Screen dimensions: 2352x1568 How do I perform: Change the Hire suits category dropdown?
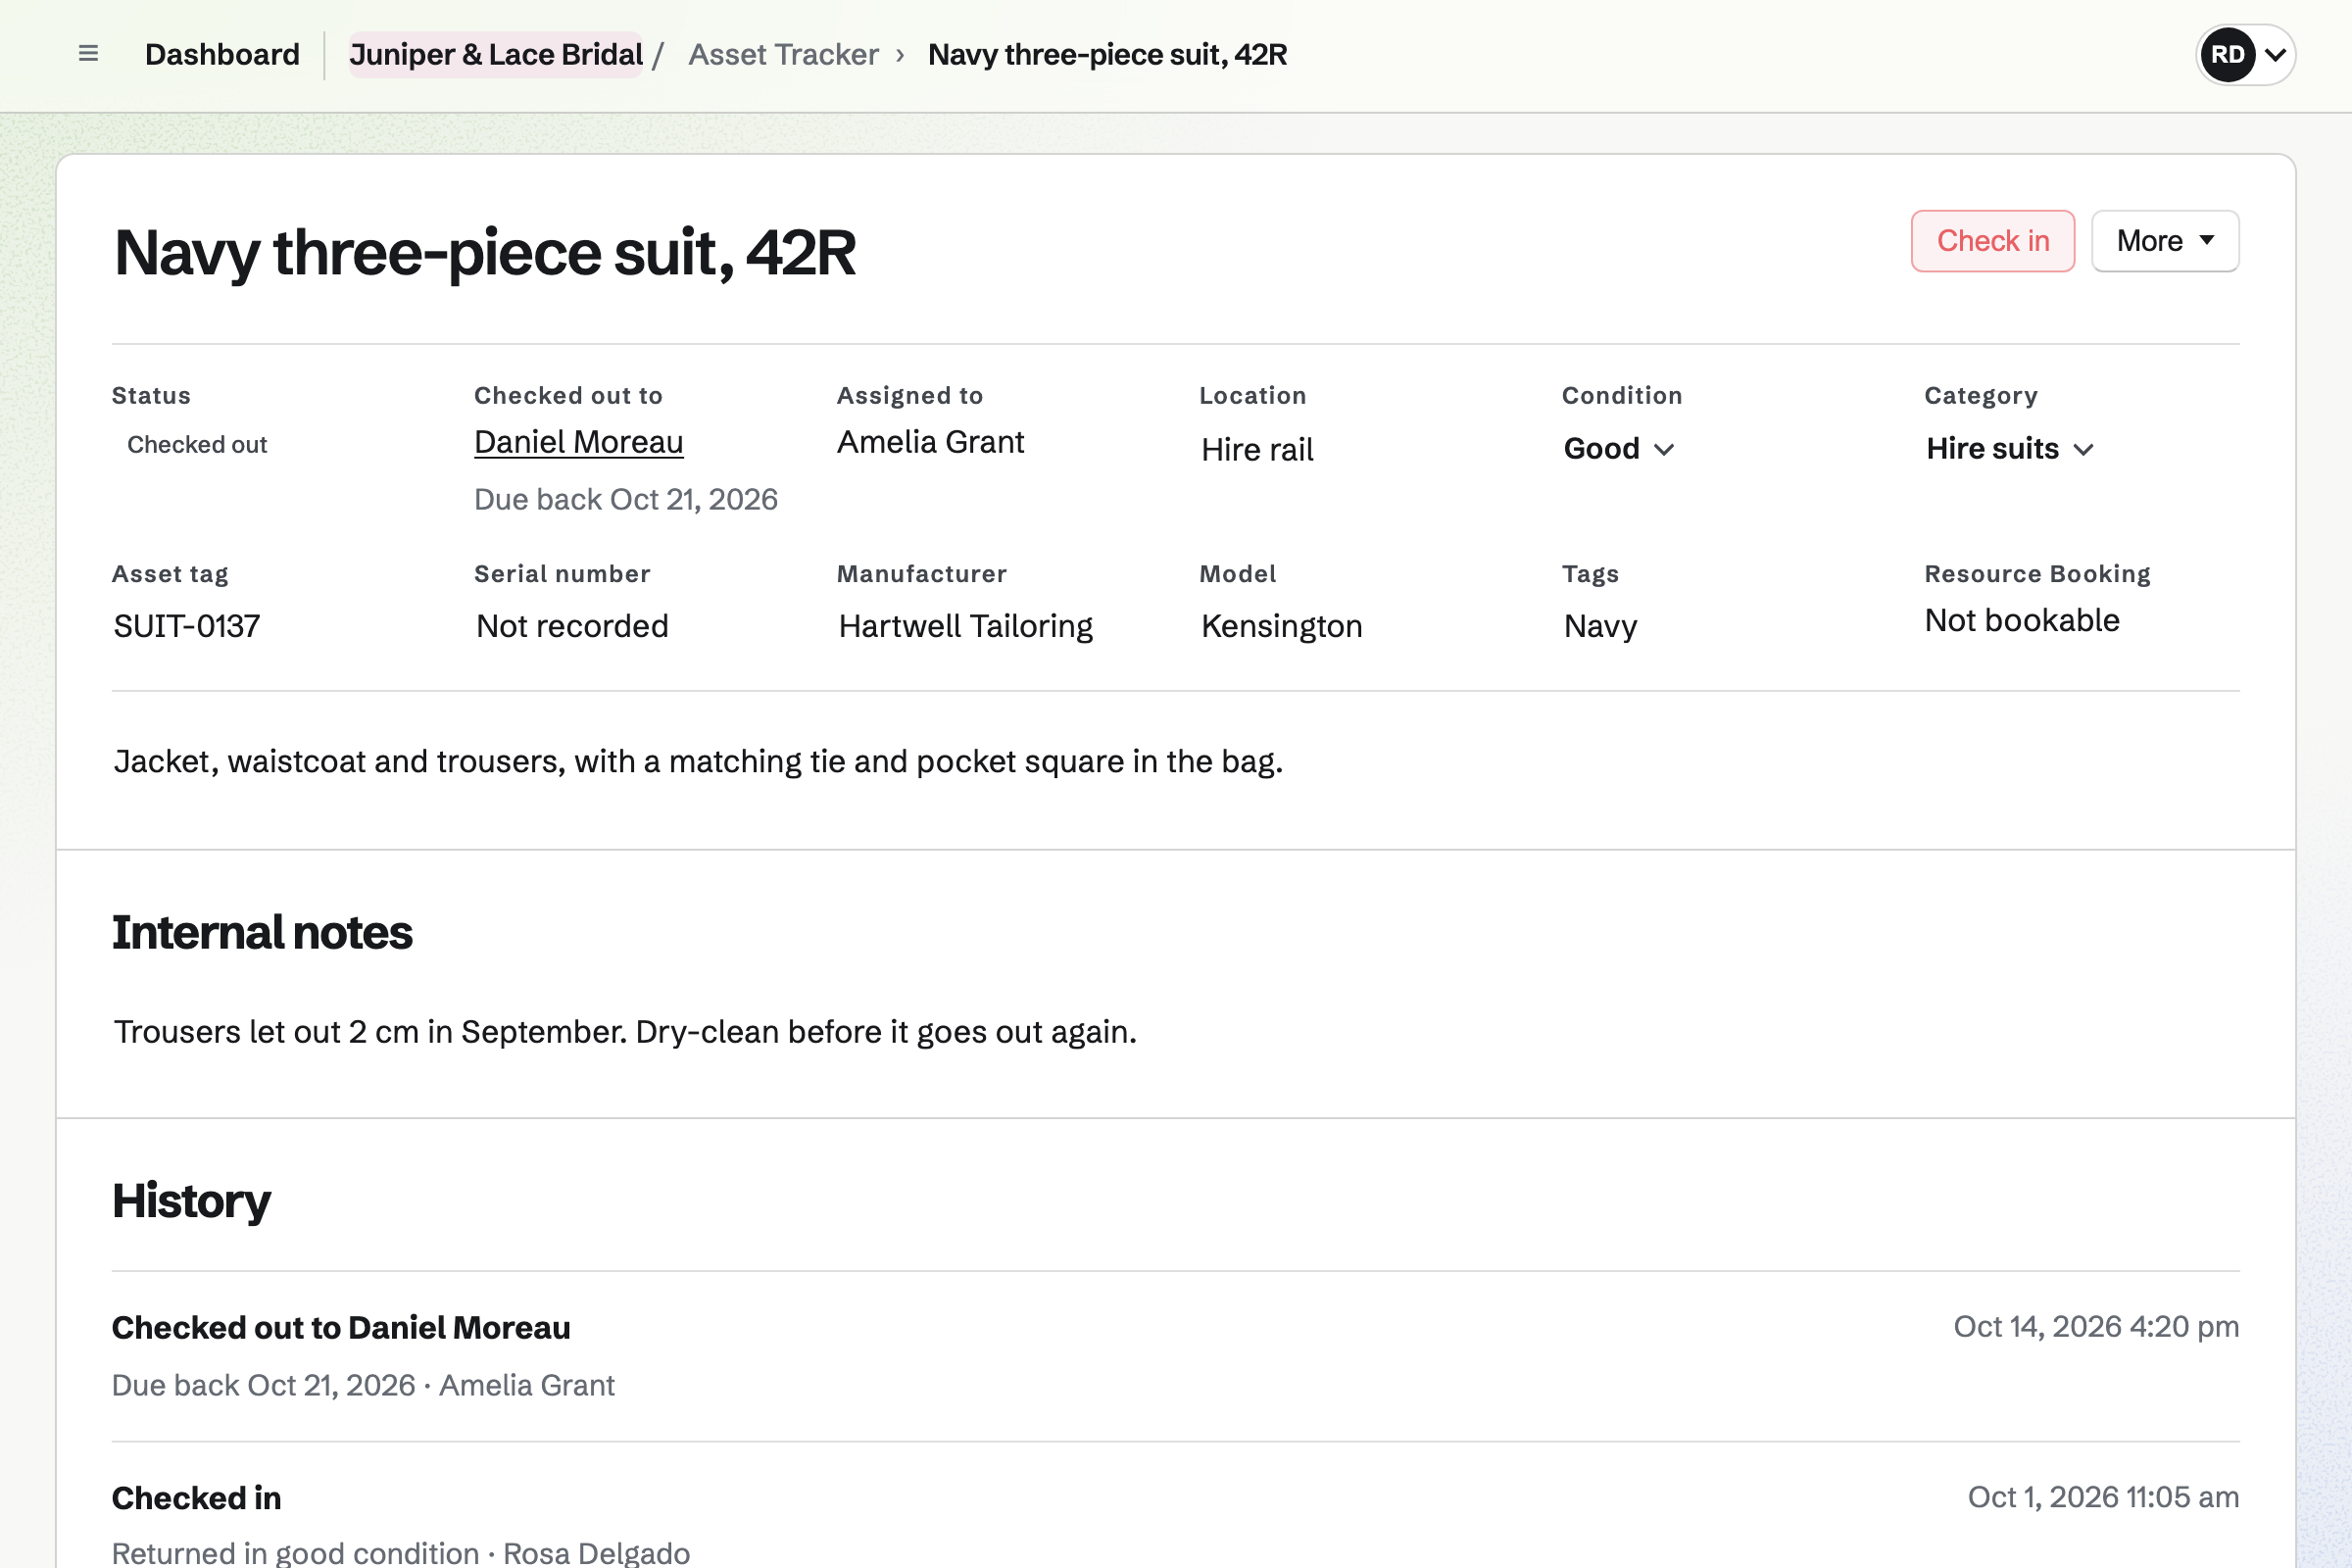click(2009, 449)
